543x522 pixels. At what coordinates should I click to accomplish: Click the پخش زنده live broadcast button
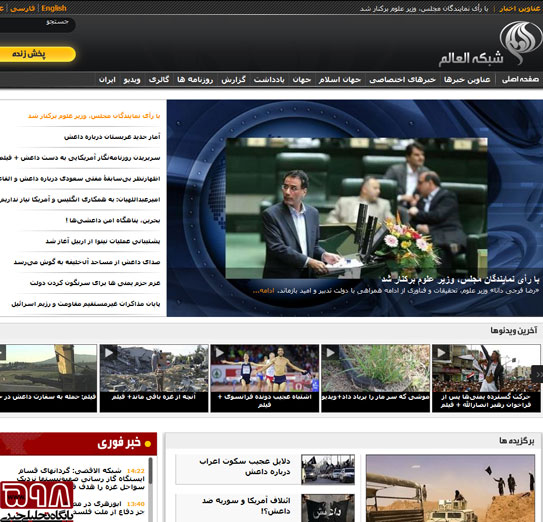pos(36,54)
